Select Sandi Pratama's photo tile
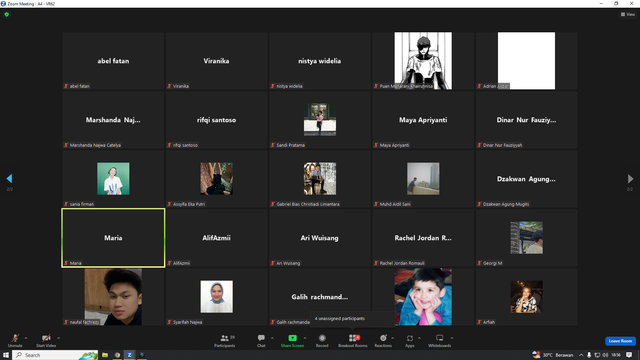640x360 pixels. [x=320, y=120]
